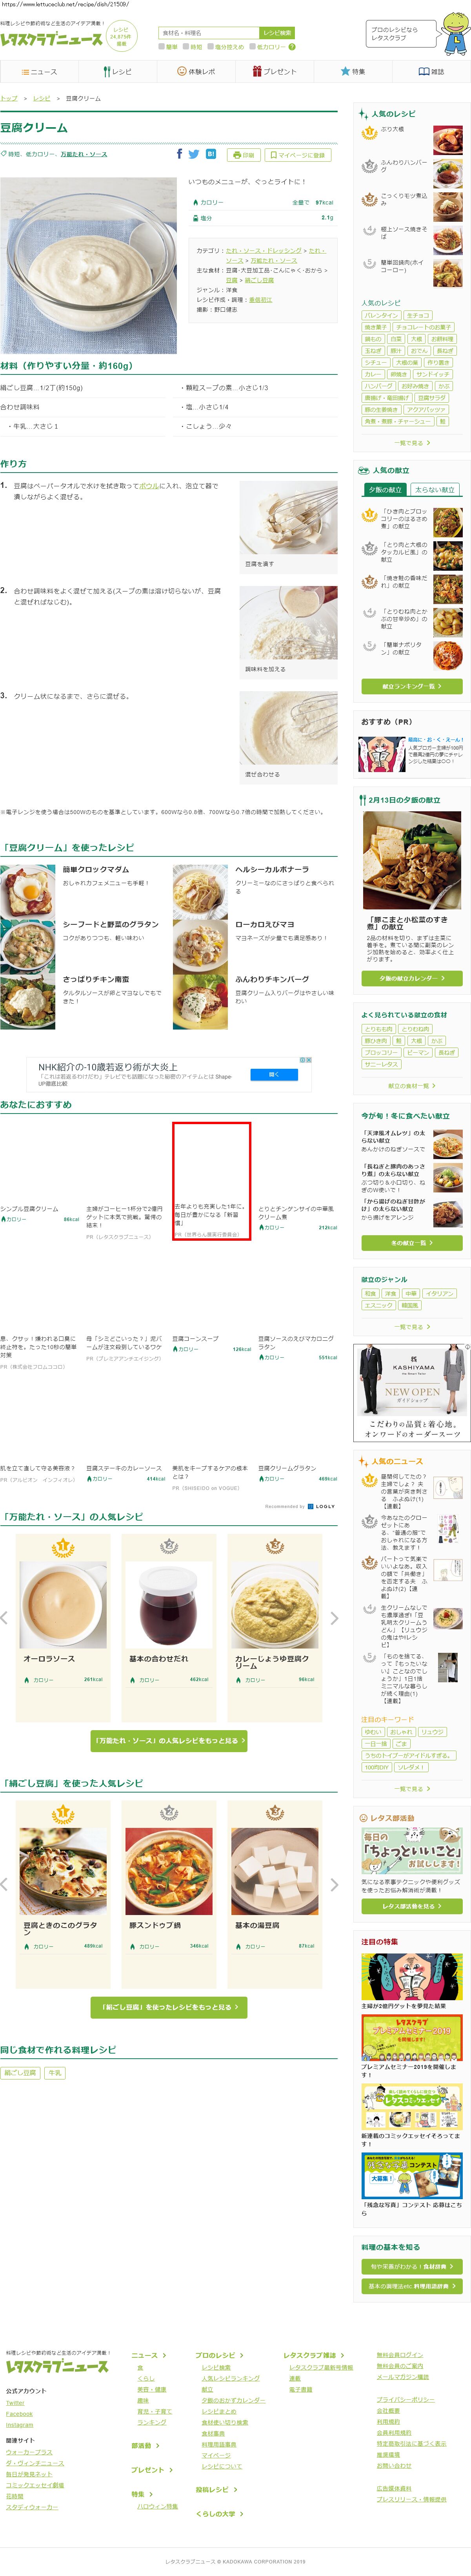Image resolution: width=471 pixels, height=2576 pixels.
Task: Select the 絹ごし豆腐 ingredient tag
Action: pos(20,2073)
